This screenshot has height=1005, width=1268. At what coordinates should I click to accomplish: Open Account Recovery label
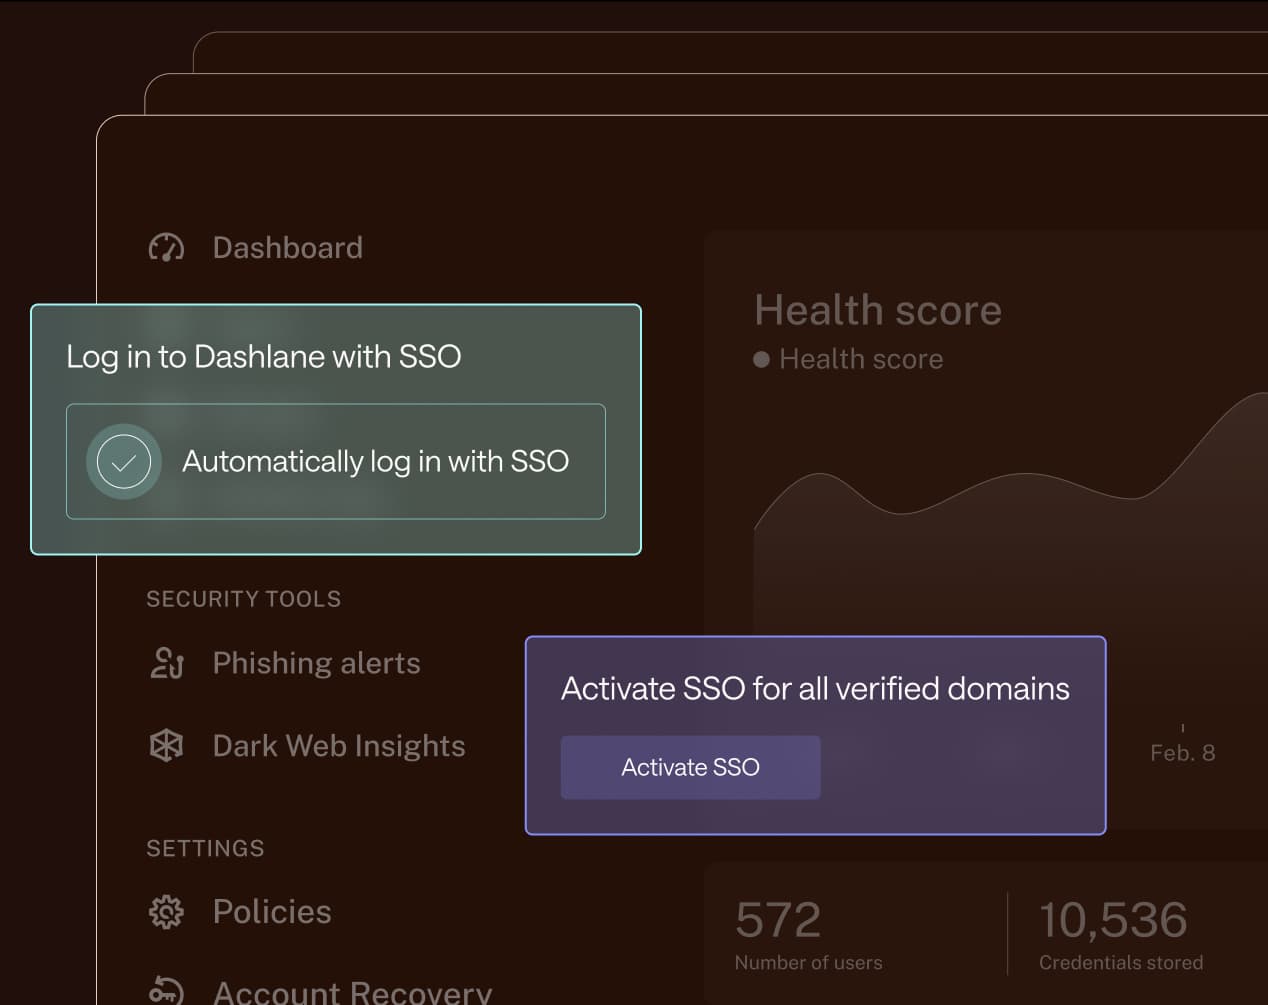click(x=352, y=991)
